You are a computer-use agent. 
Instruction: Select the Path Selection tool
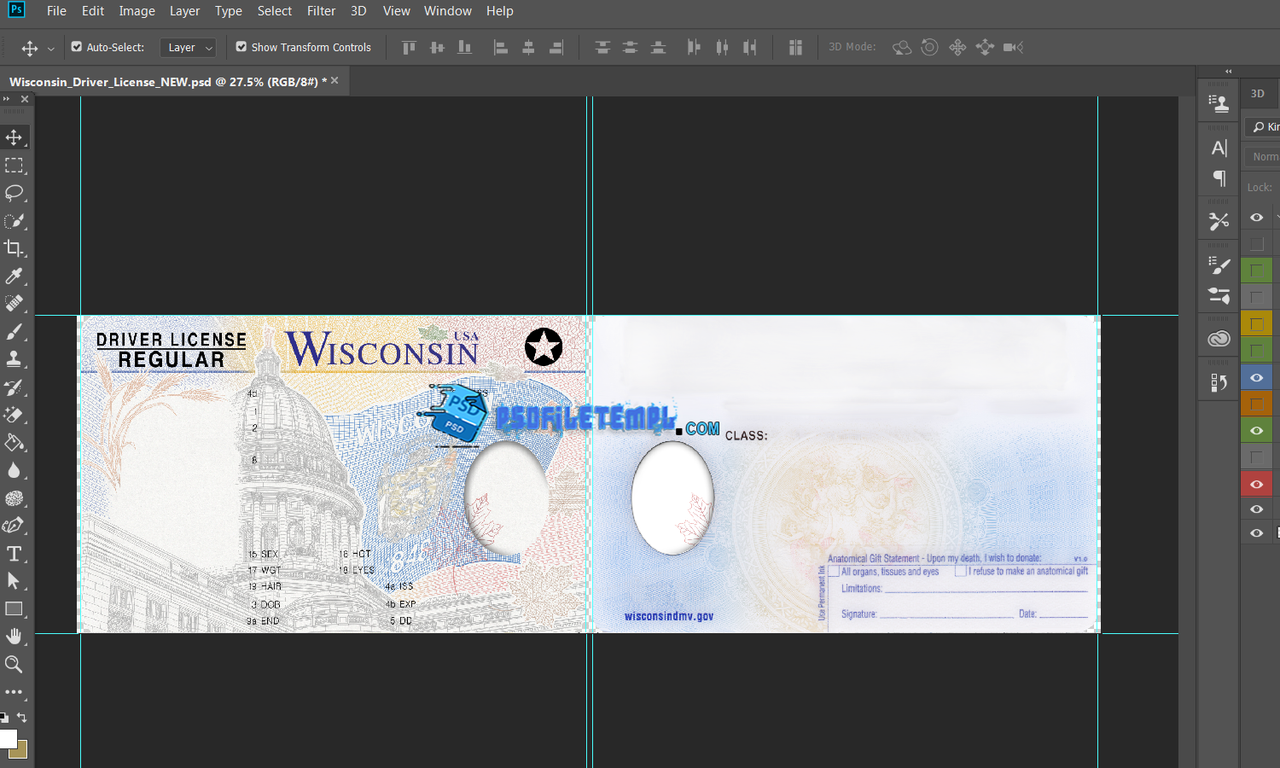[14, 580]
